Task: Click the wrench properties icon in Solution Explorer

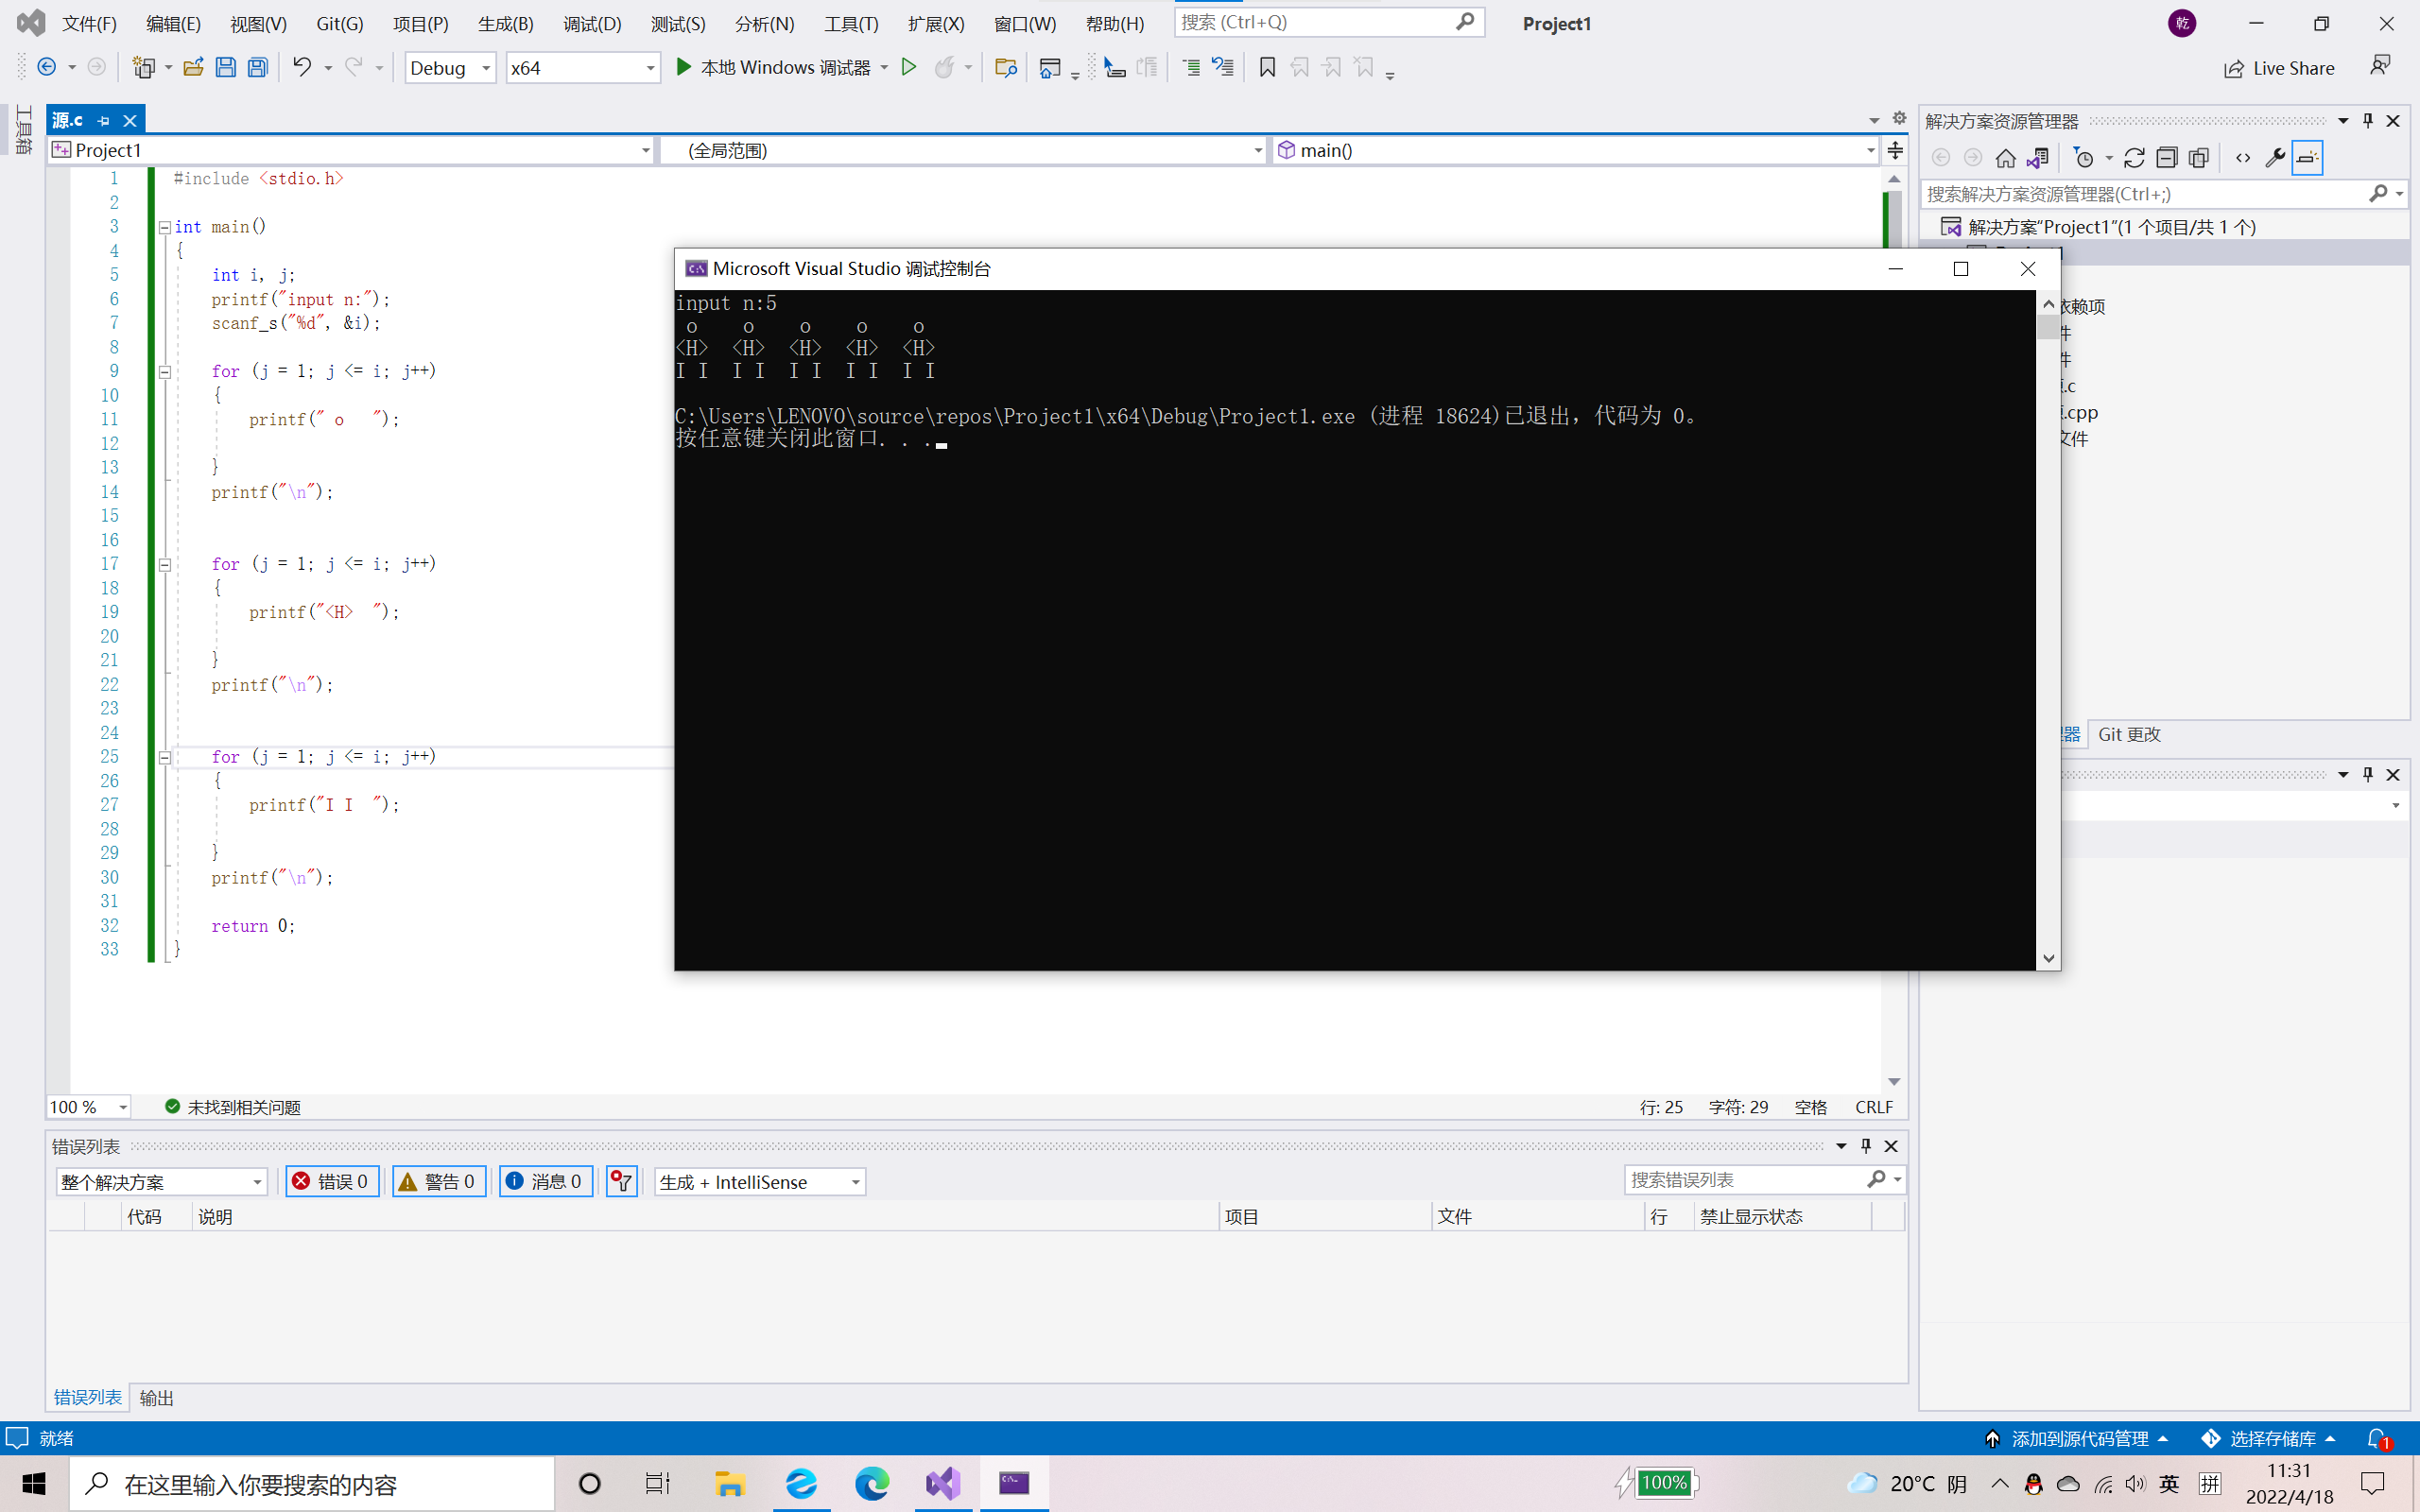Action: tap(2274, 158)
